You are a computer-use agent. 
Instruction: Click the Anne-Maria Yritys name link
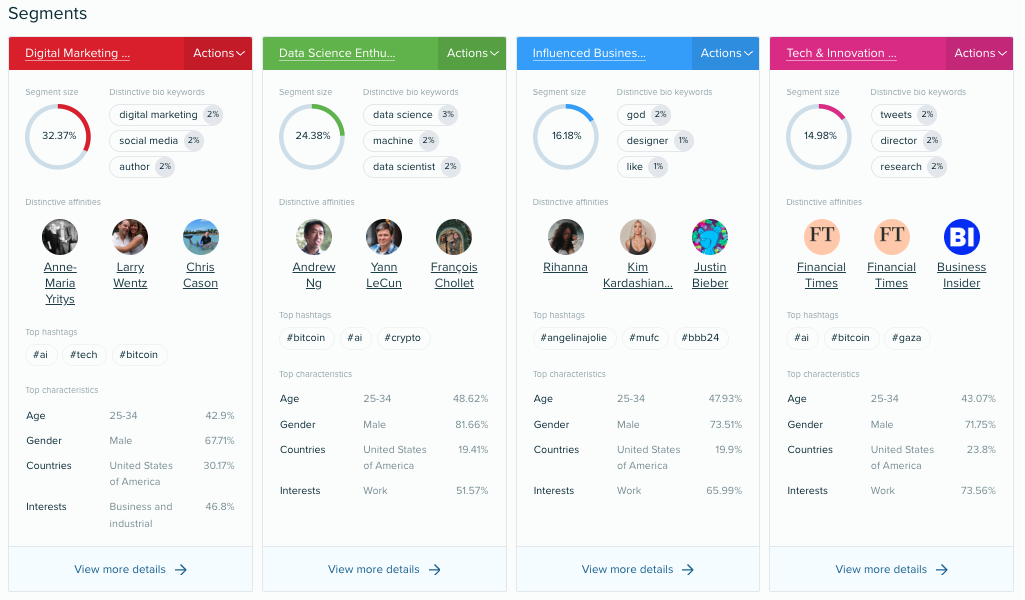59,283
